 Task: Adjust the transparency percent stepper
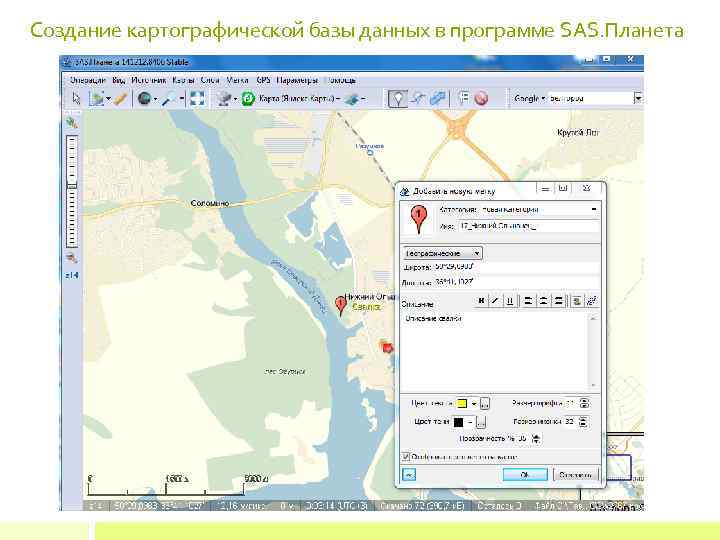(536, 439)
